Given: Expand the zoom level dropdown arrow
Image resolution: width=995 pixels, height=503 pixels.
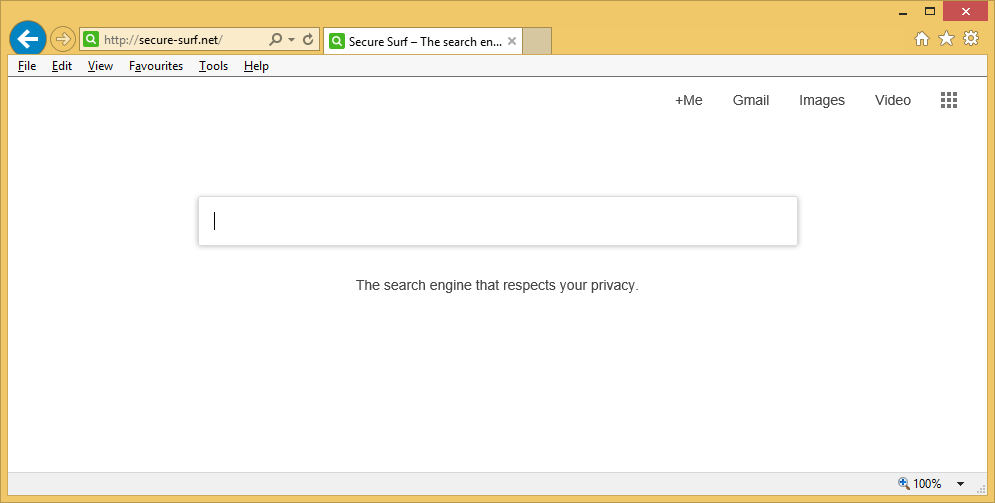Looking at the screenshot, I should [961, 484].
